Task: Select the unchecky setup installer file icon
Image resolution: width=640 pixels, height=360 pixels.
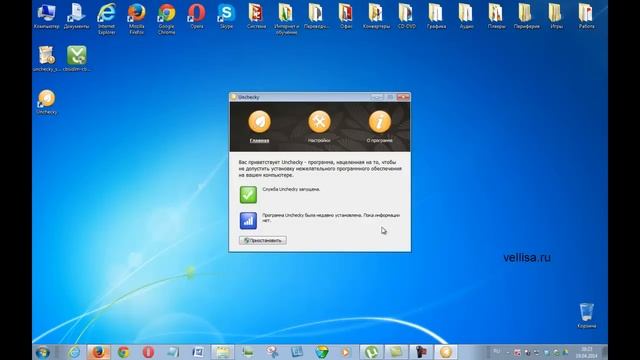Action: click(47, 58)
